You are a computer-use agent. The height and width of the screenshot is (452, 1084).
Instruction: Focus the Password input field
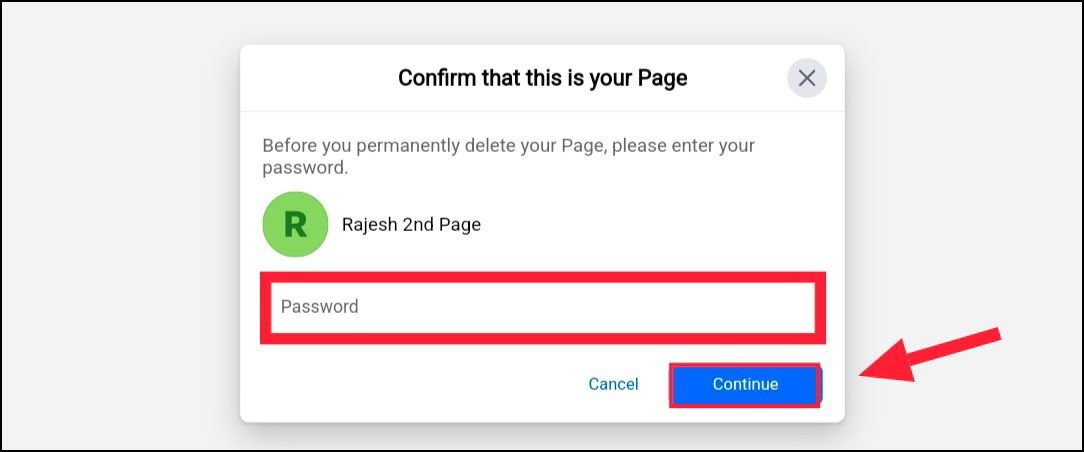pyautogui.click(x=543, y=307)
